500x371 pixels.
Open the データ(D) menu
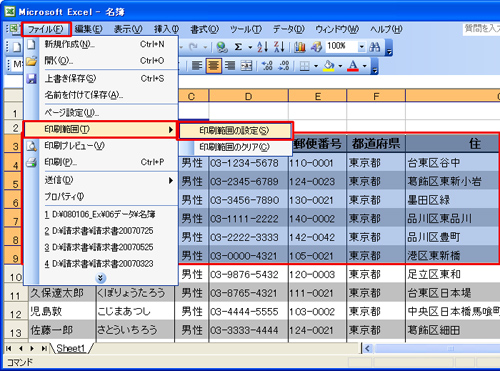289,29
